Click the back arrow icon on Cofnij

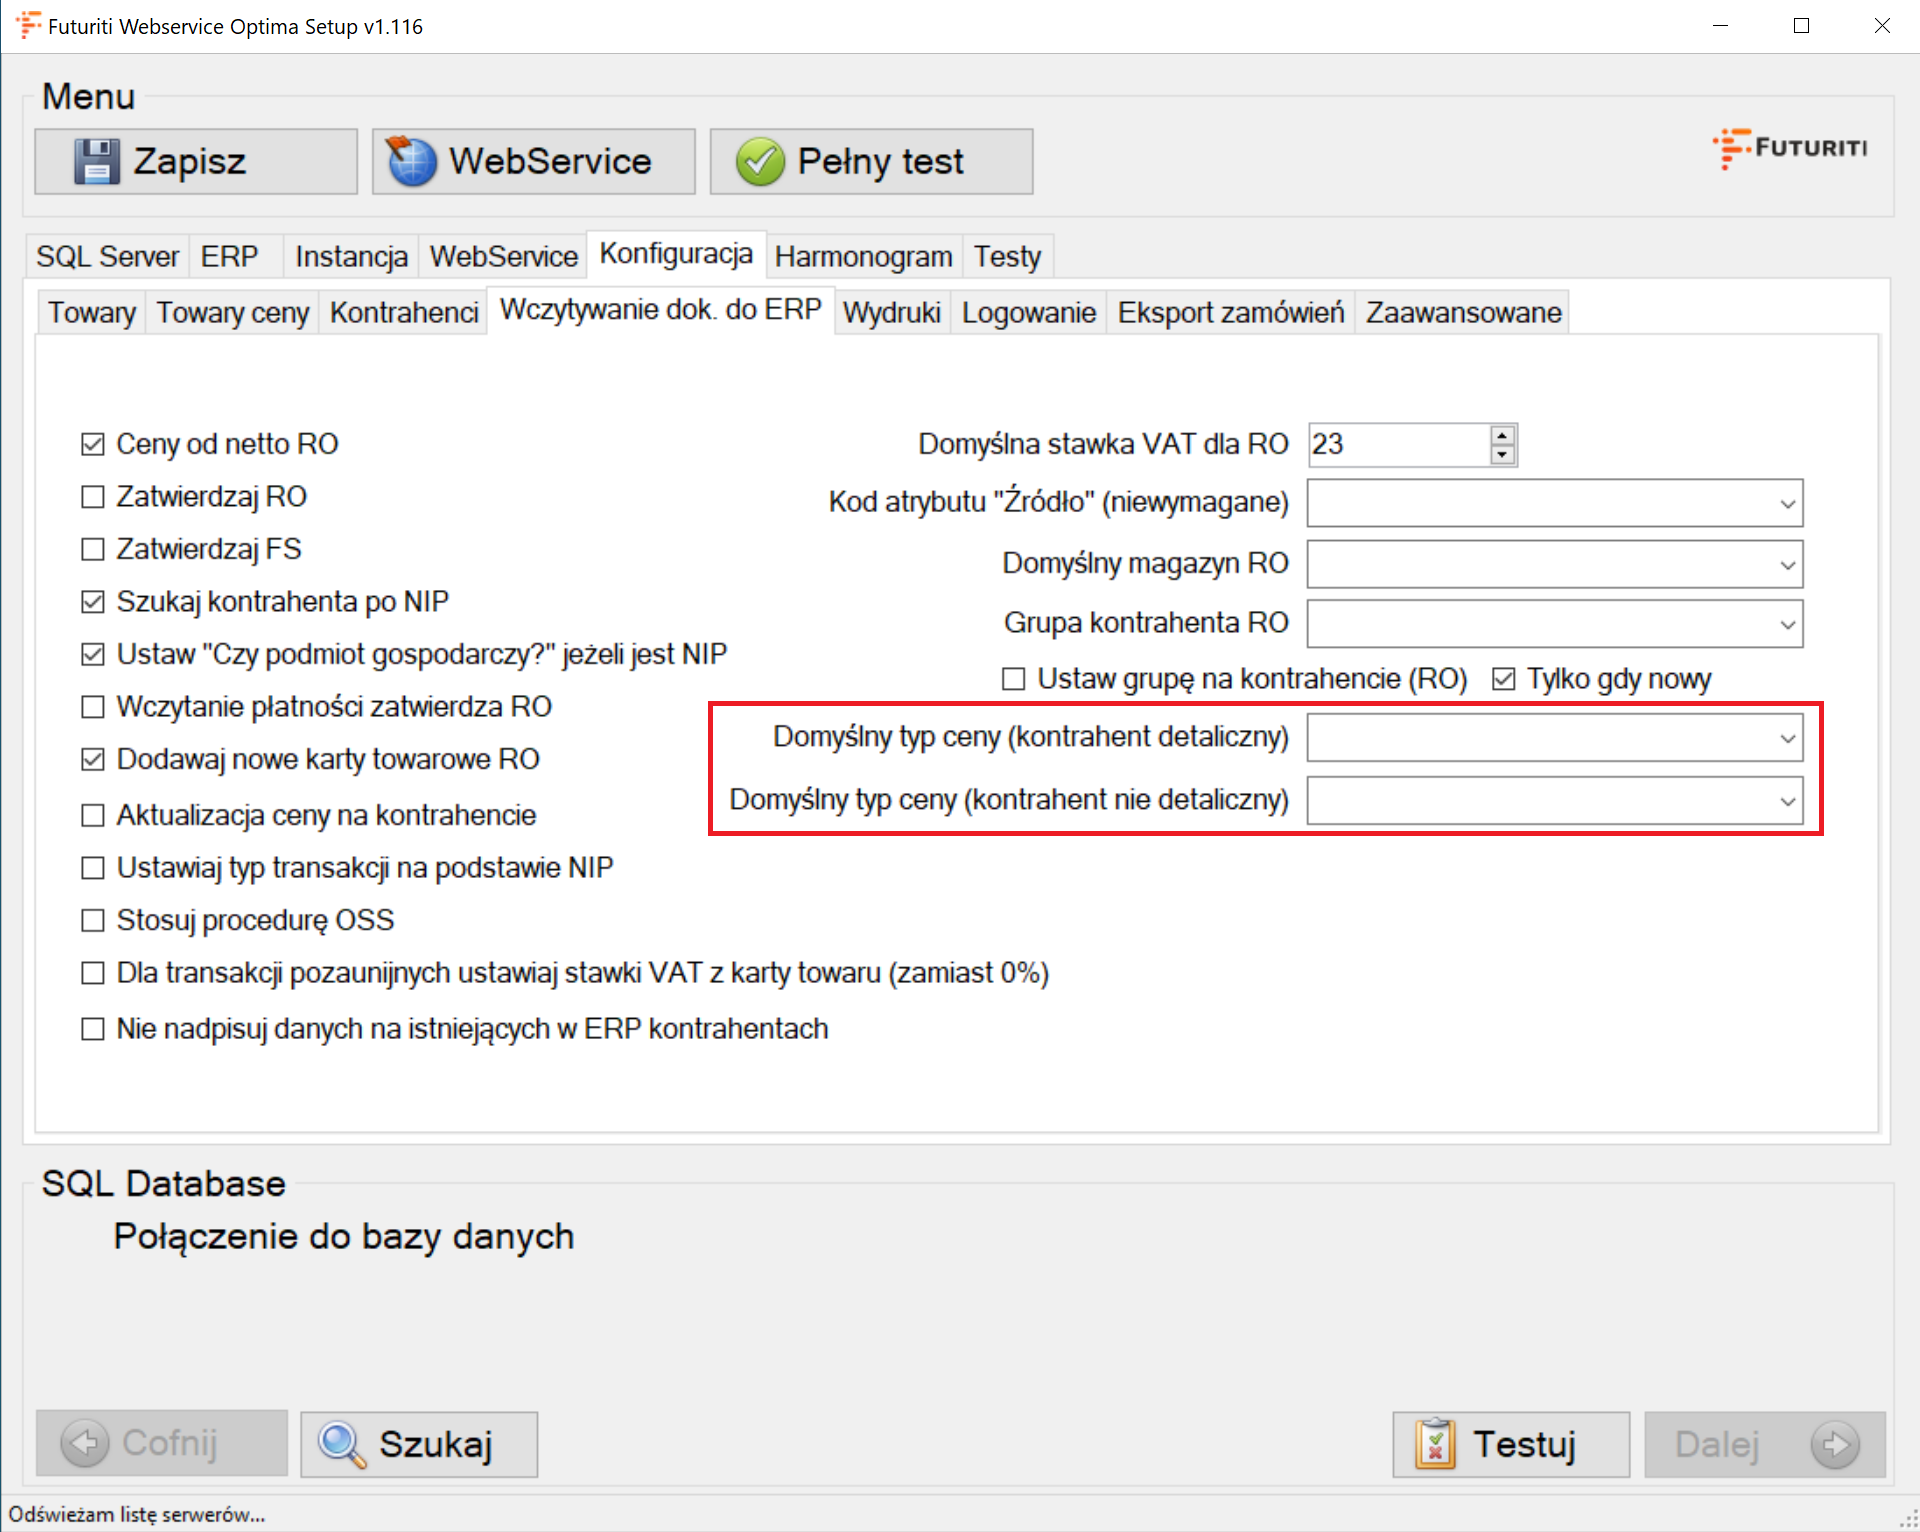85,1444
